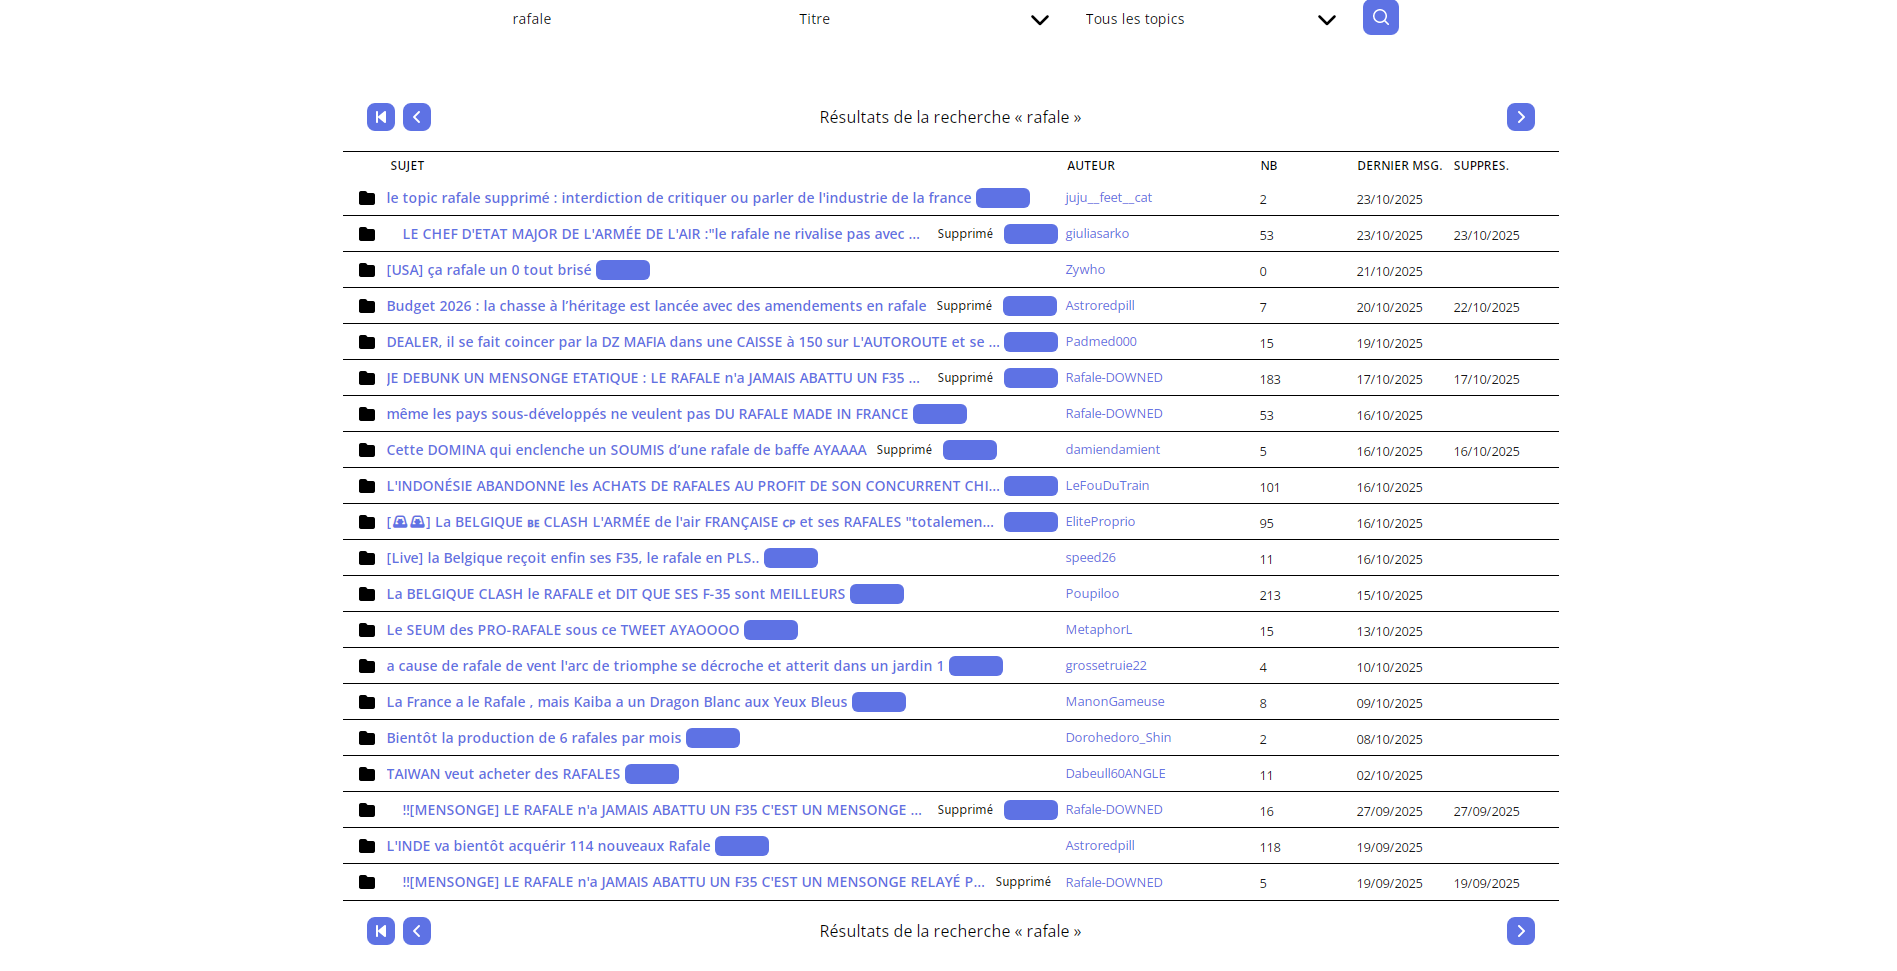
Task: Click folder icon beside TAIWAN RAFALES topic
Action: pos(367,774)
